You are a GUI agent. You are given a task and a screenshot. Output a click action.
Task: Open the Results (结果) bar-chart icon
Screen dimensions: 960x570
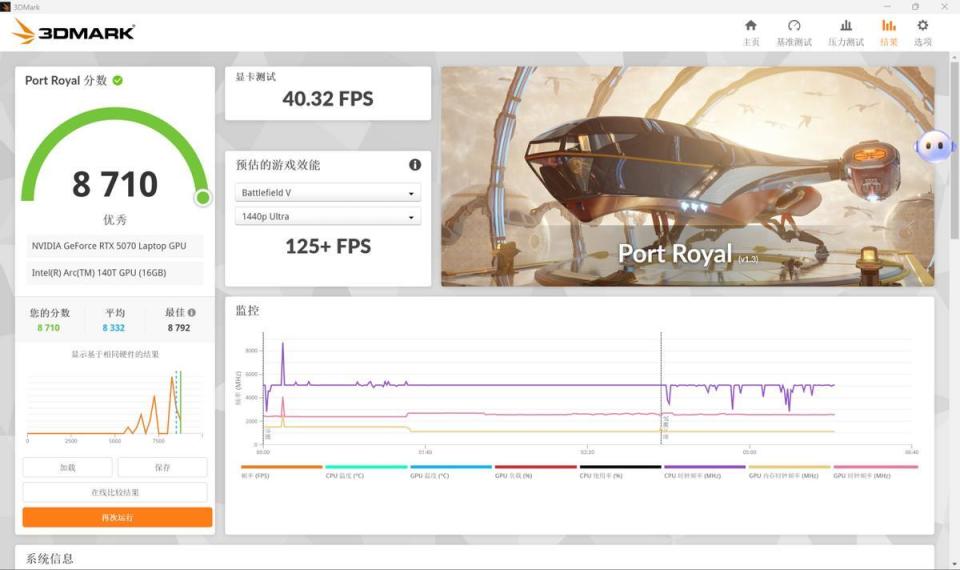point(888,26)
